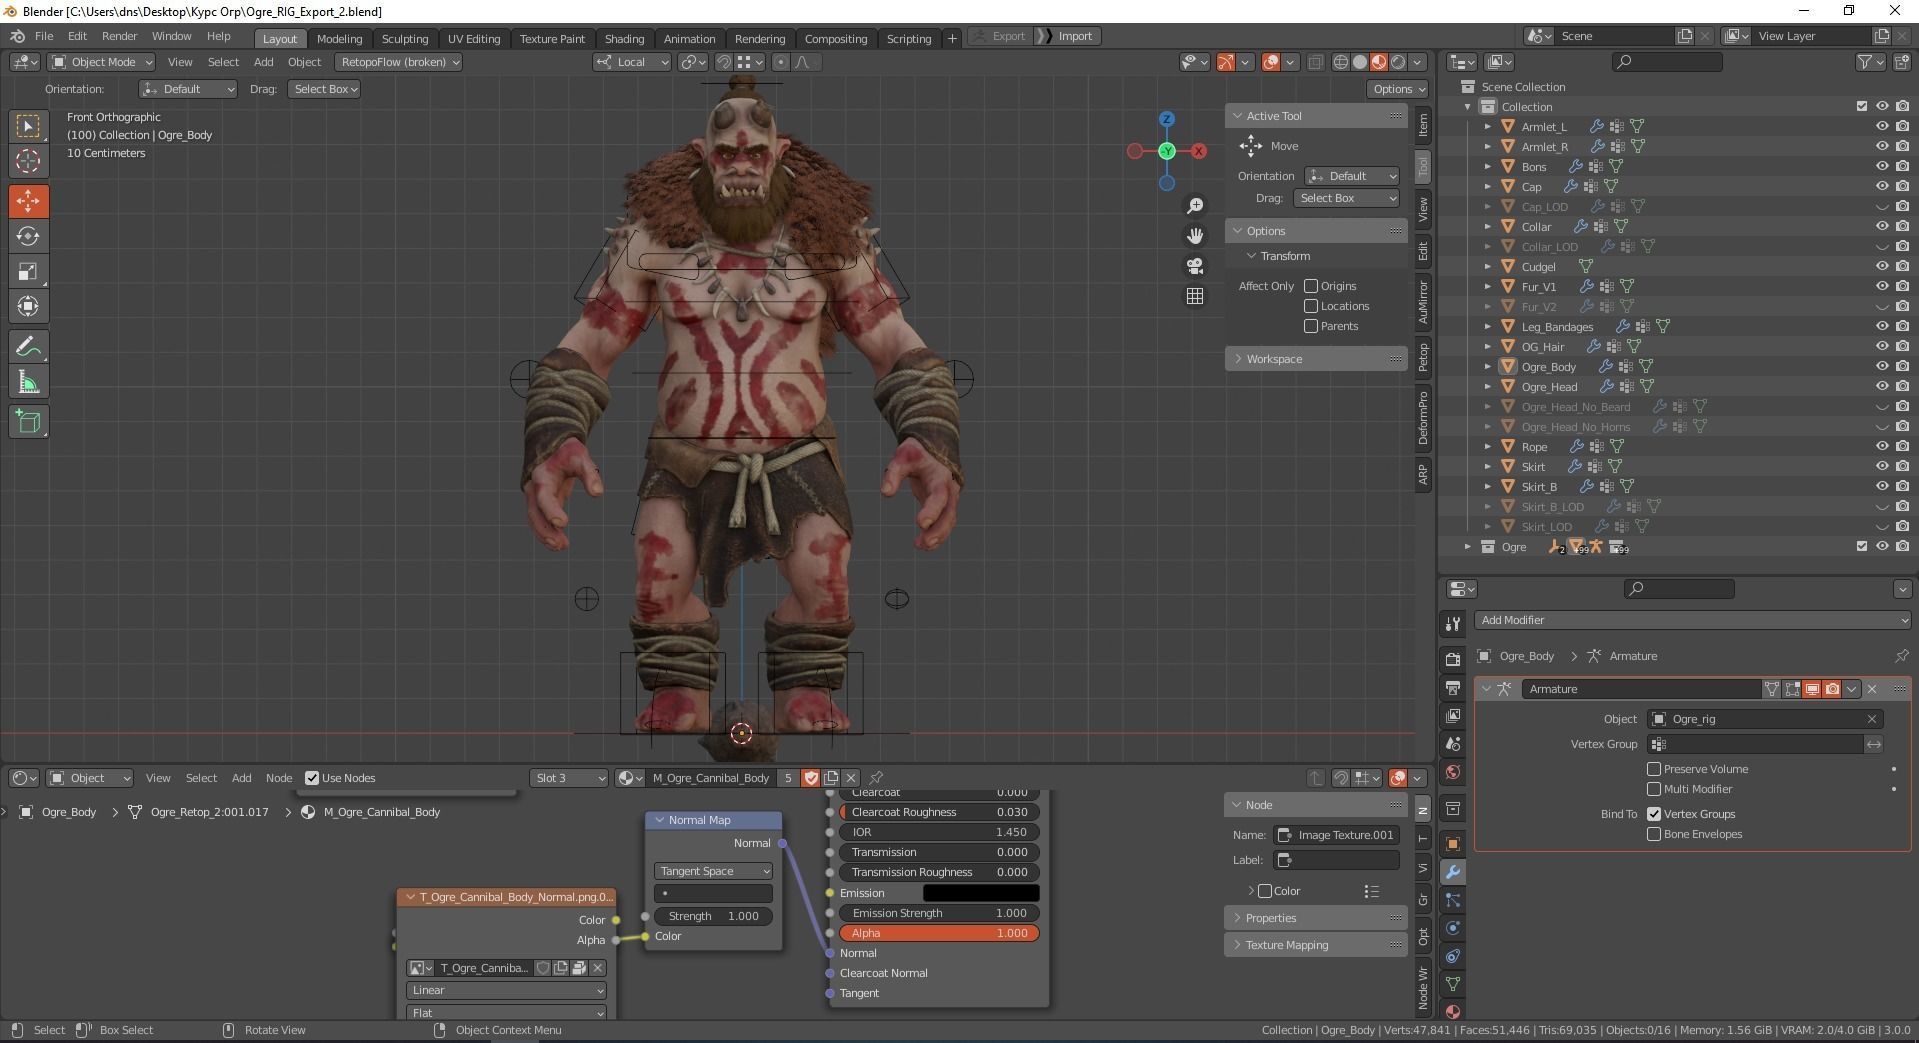Expand the Texture Mapping panel
The width and height of the screenshot is (1919, 1043).
[x=1315, y=945]
